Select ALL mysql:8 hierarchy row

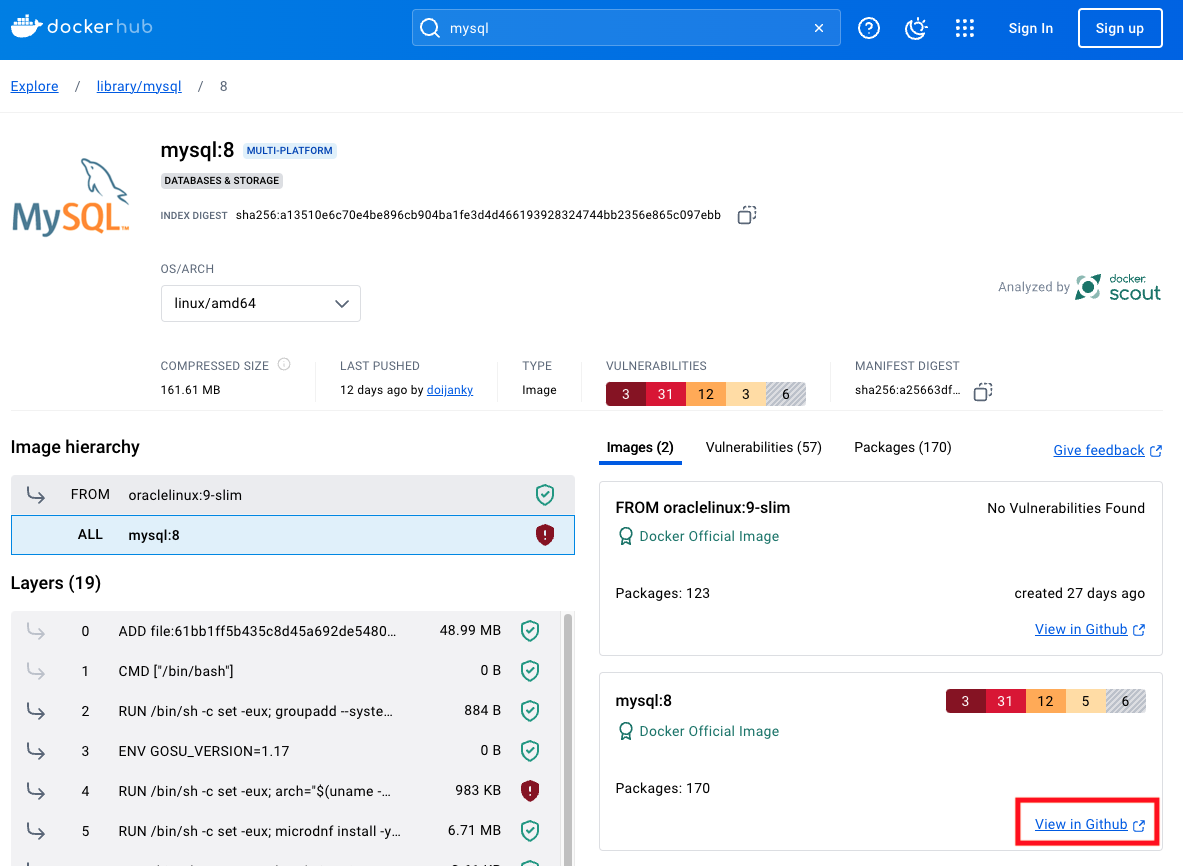coord(293,535)
